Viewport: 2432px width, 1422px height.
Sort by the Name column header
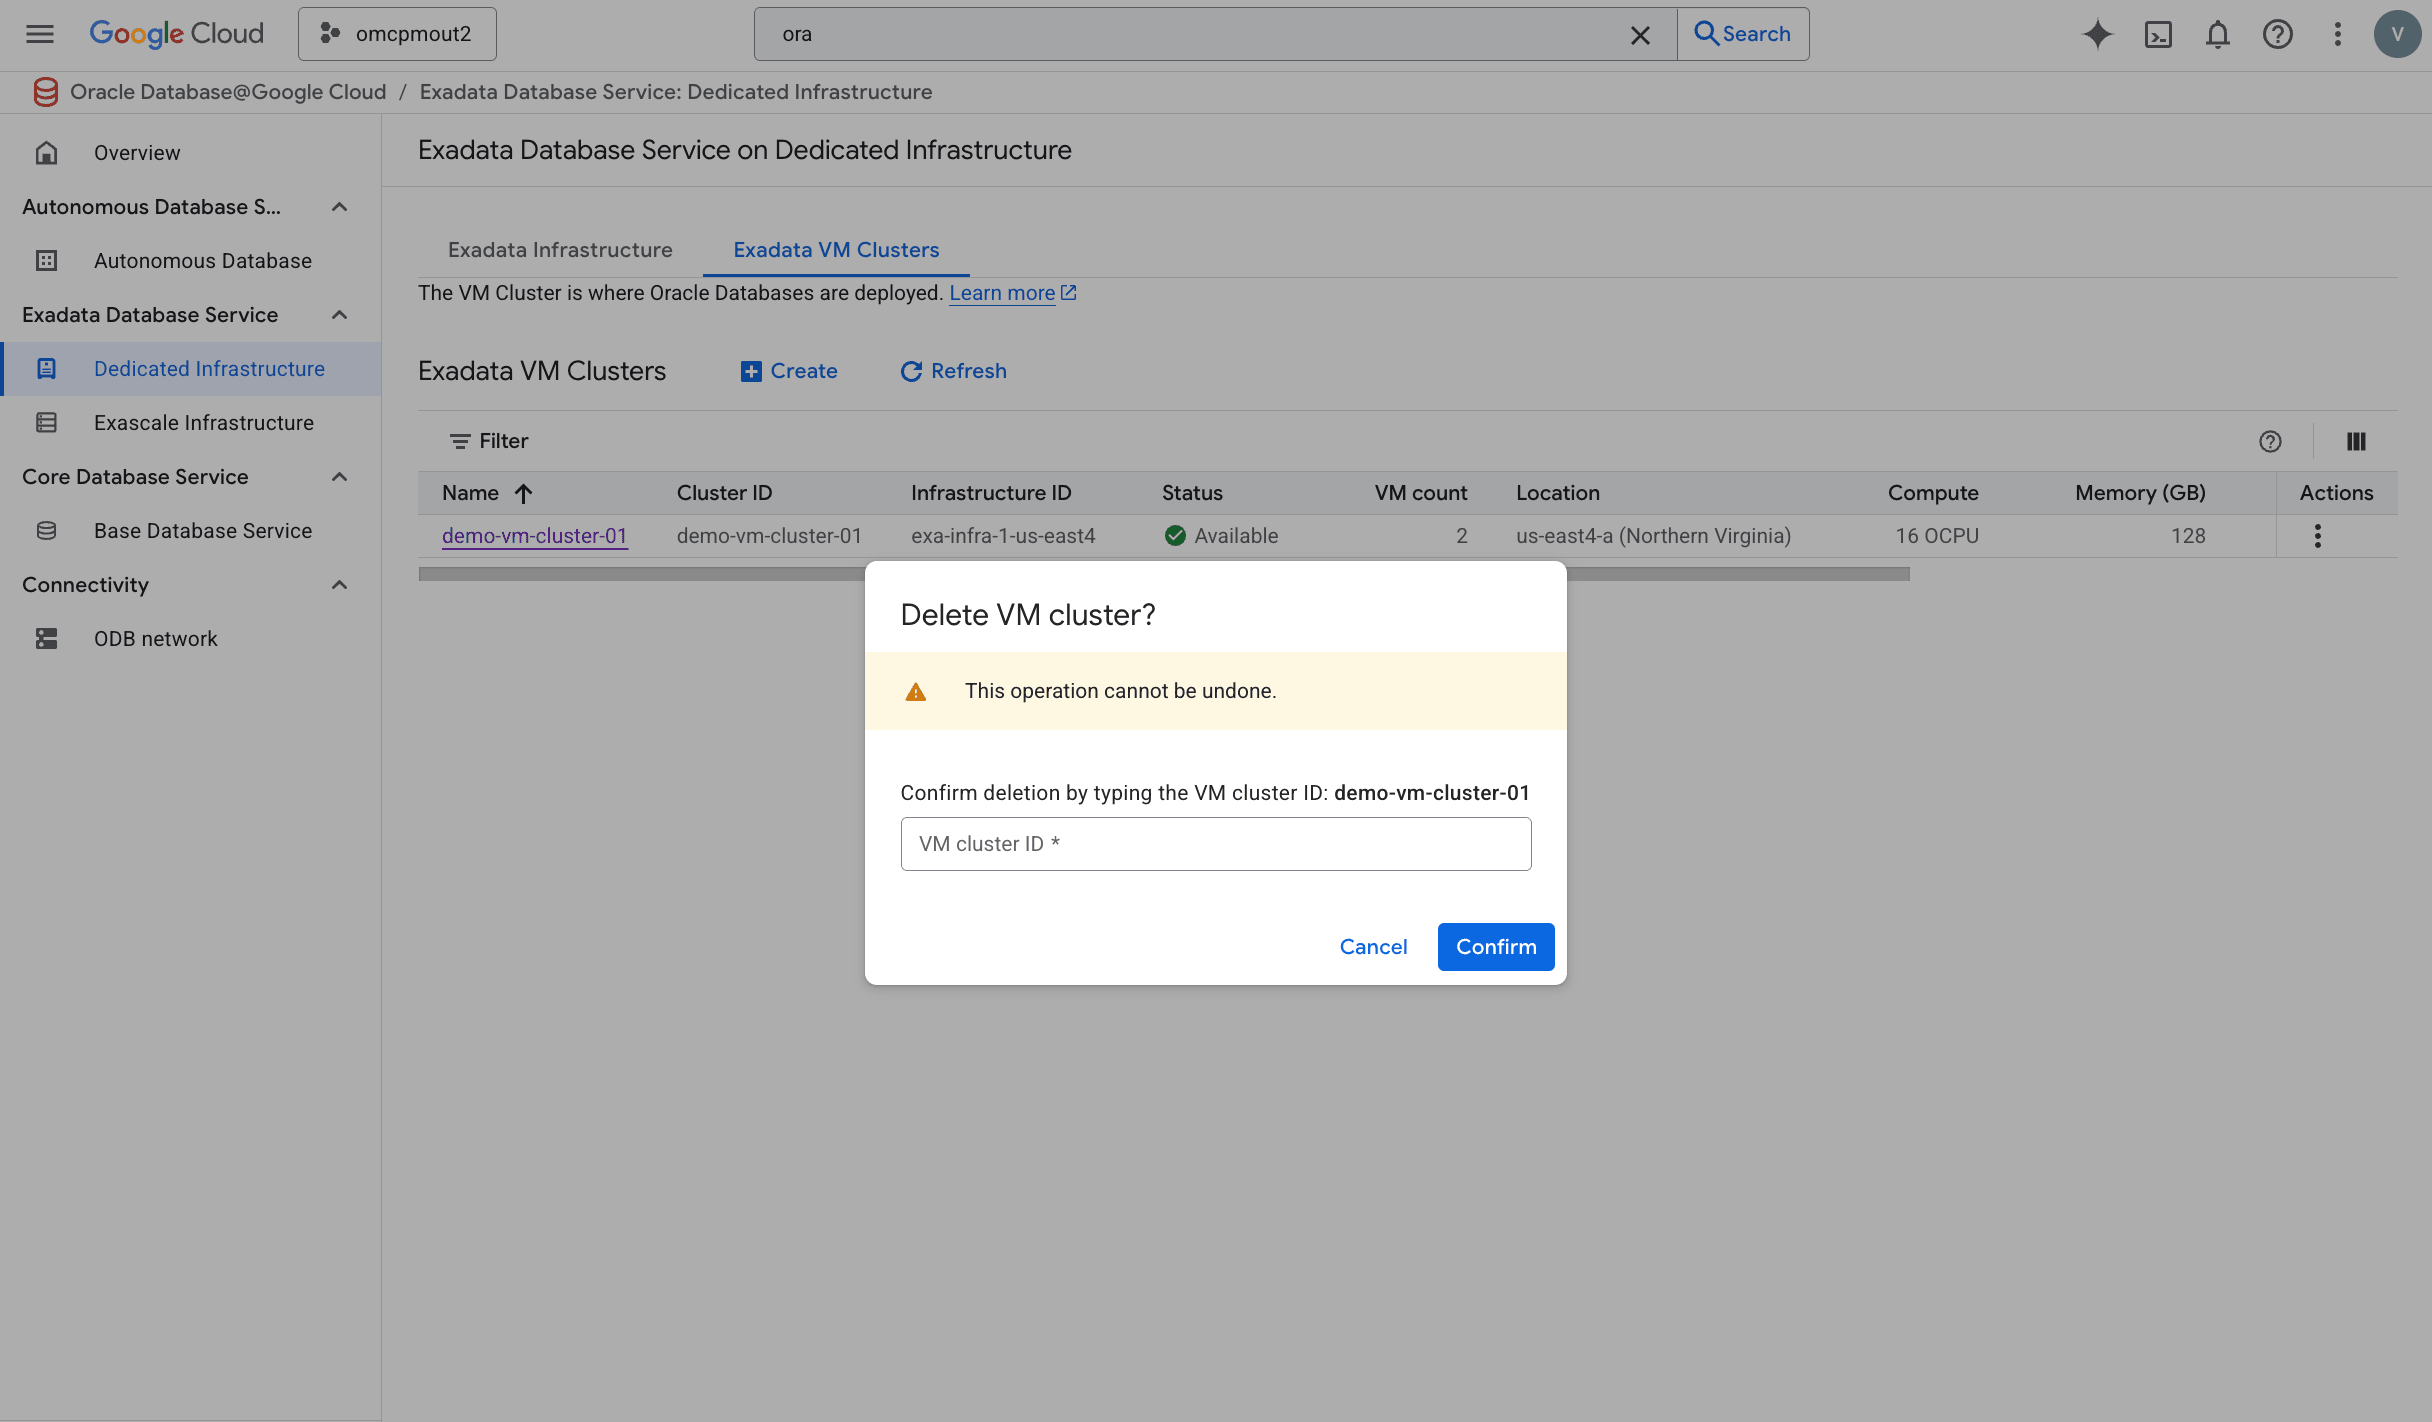pyautogui.click(x=471, y=493)
